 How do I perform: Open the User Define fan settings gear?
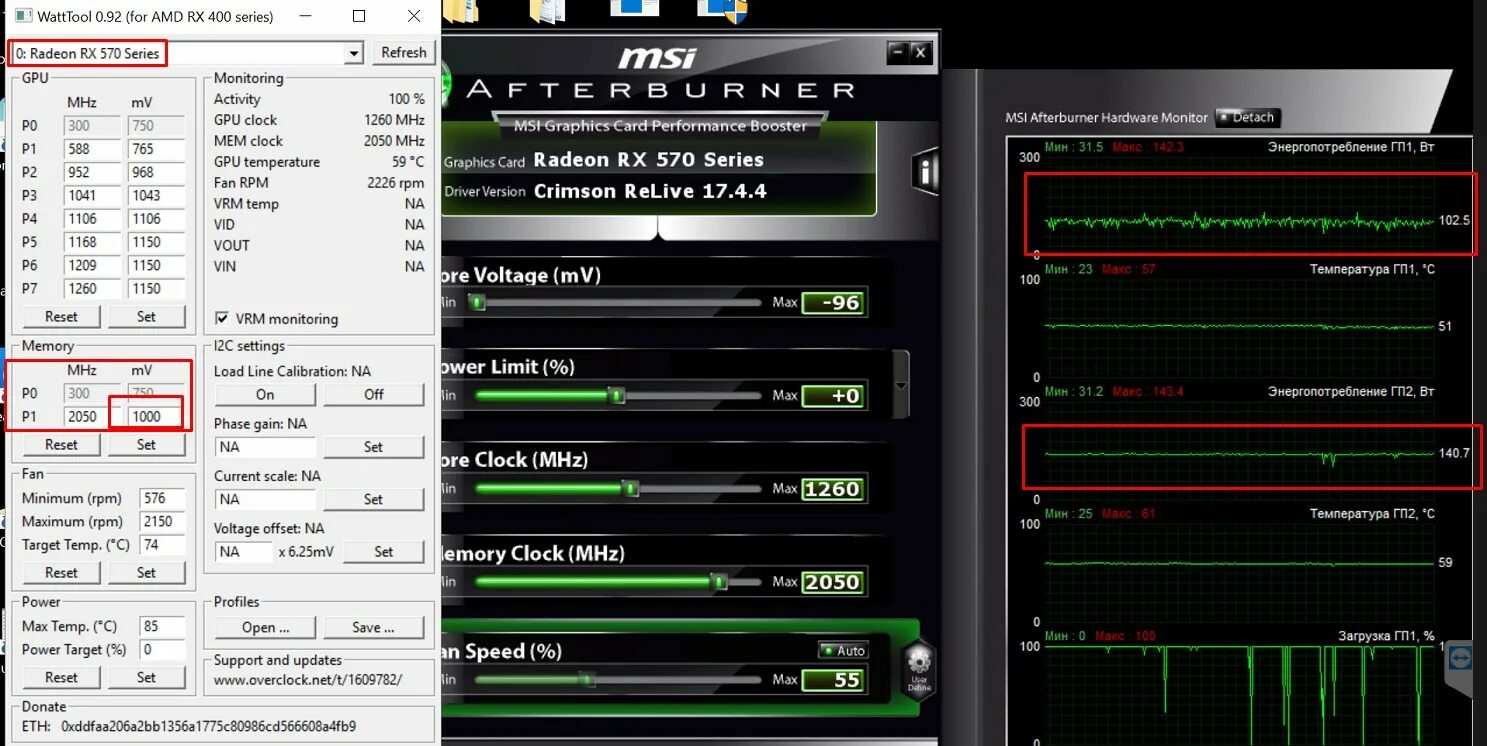[919, 669]
